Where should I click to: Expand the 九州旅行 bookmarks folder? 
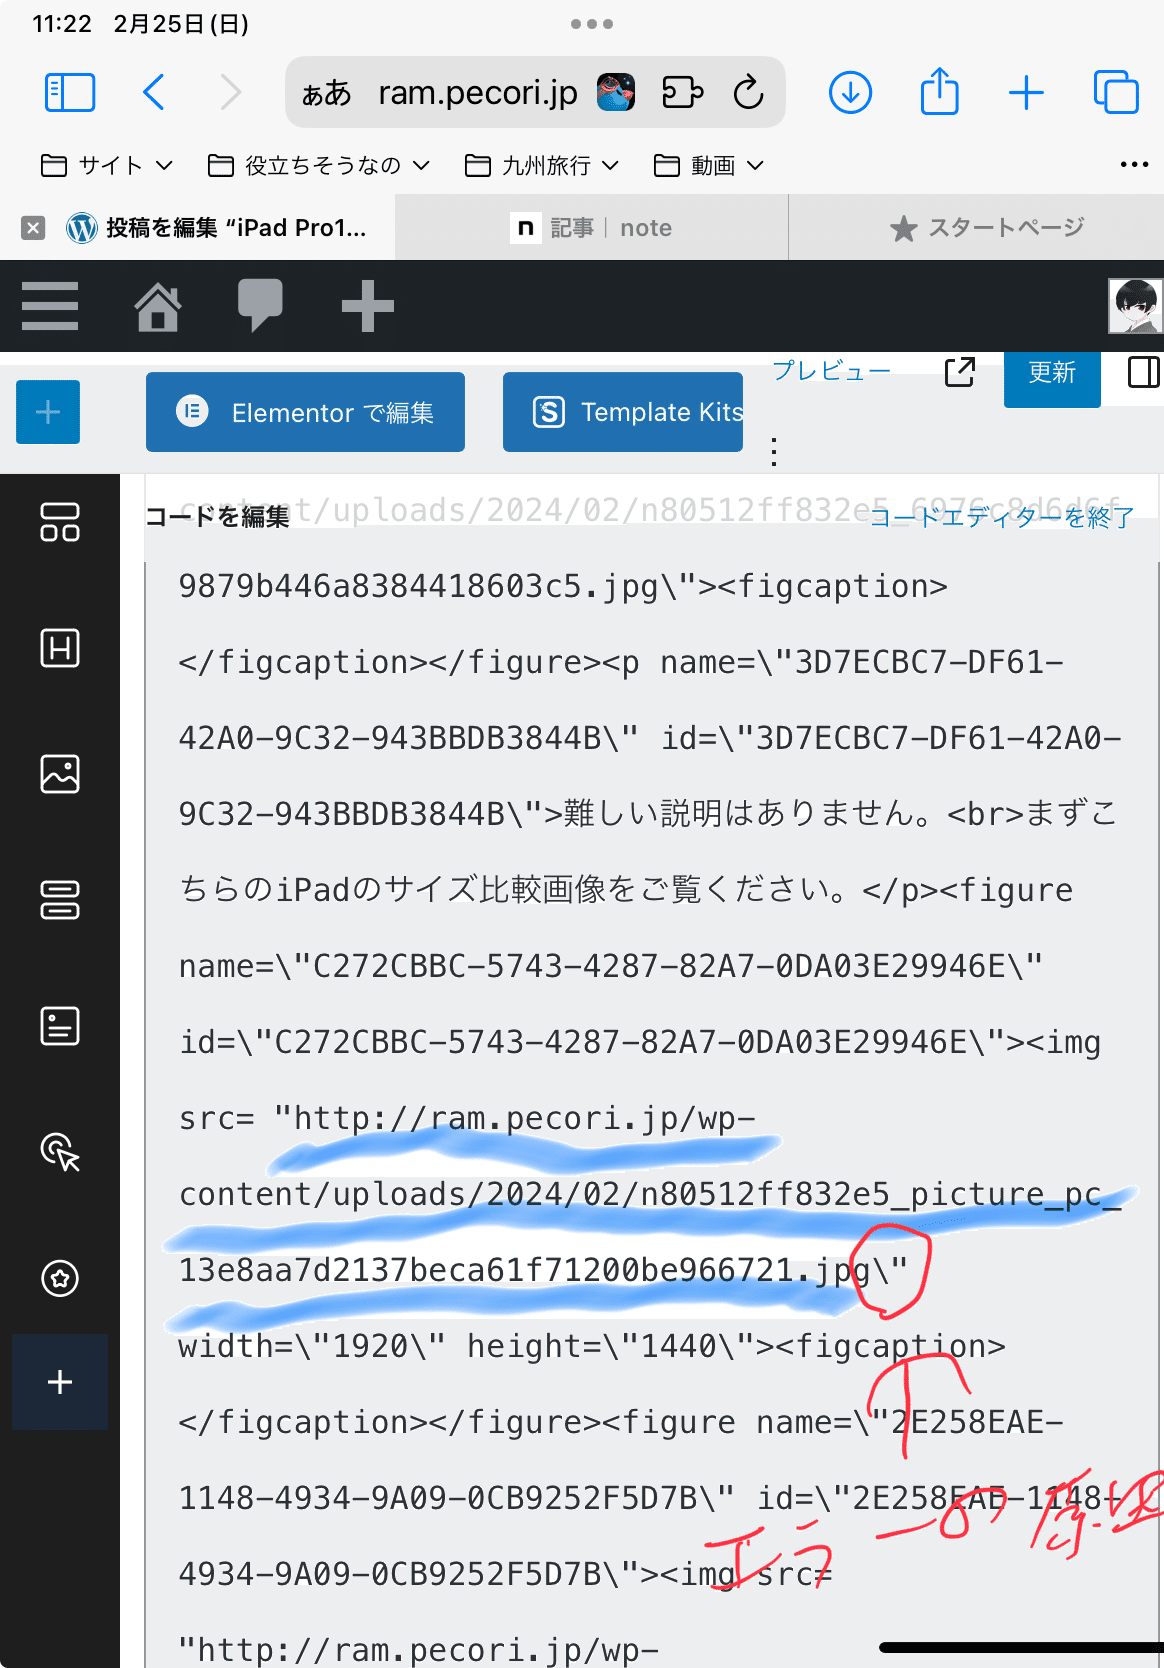[542, 166]
